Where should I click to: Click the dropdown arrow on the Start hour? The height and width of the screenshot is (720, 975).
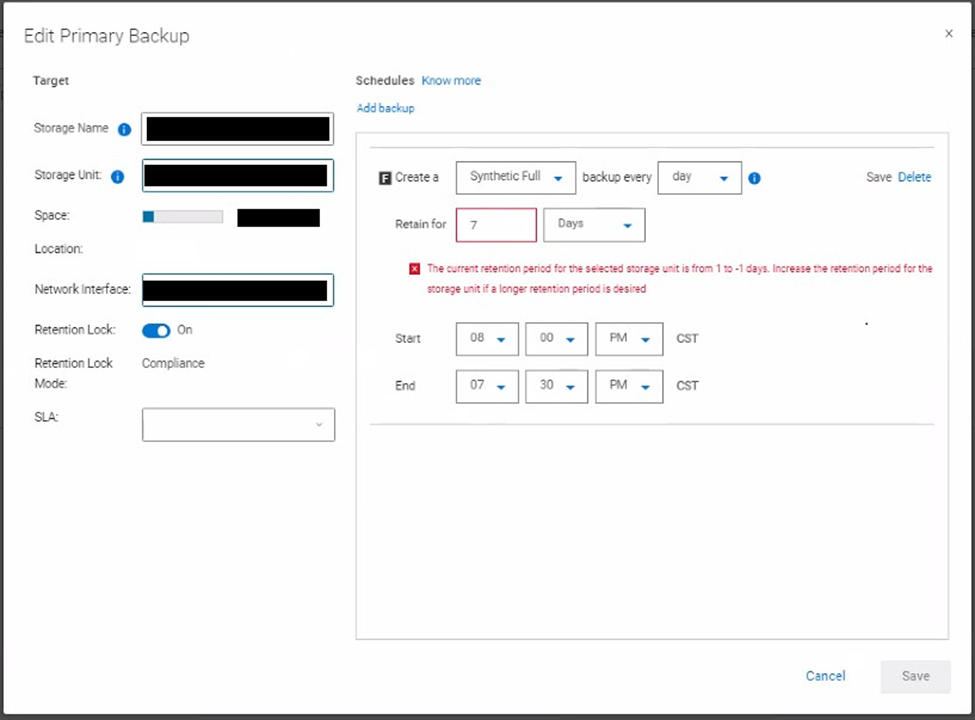tap(501, 339)
